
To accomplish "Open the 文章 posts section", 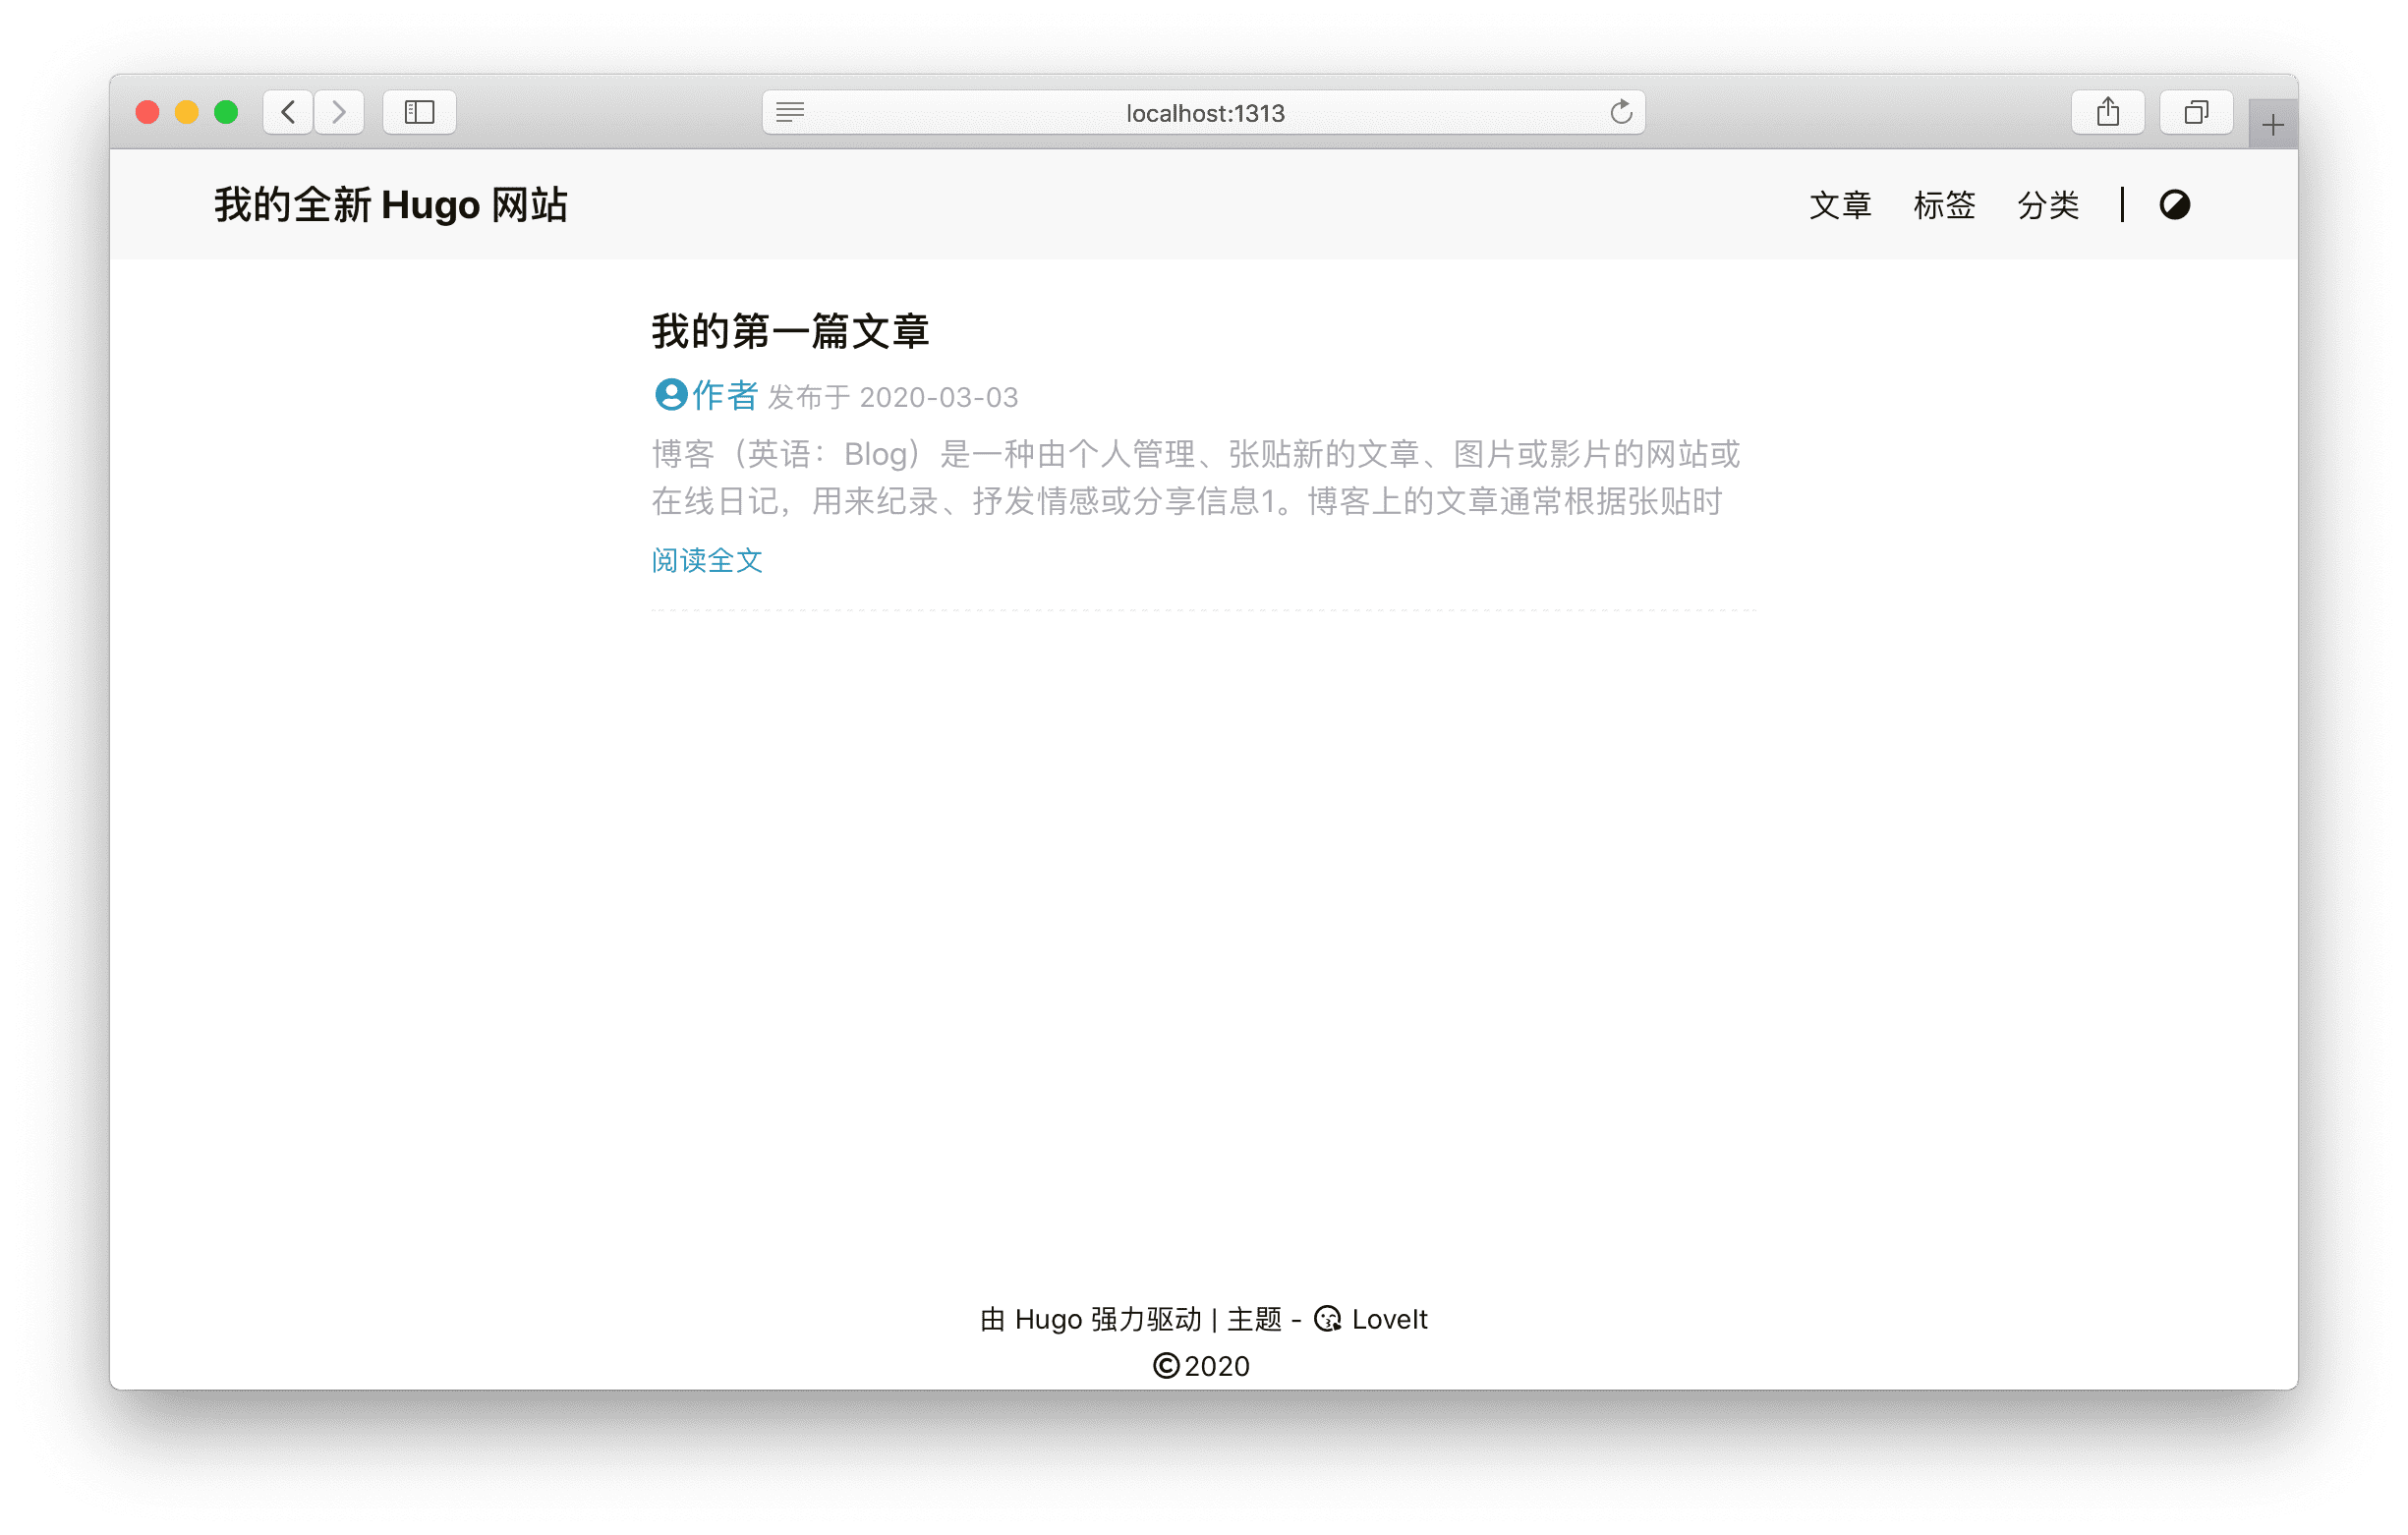I will tap(1841, 205).
